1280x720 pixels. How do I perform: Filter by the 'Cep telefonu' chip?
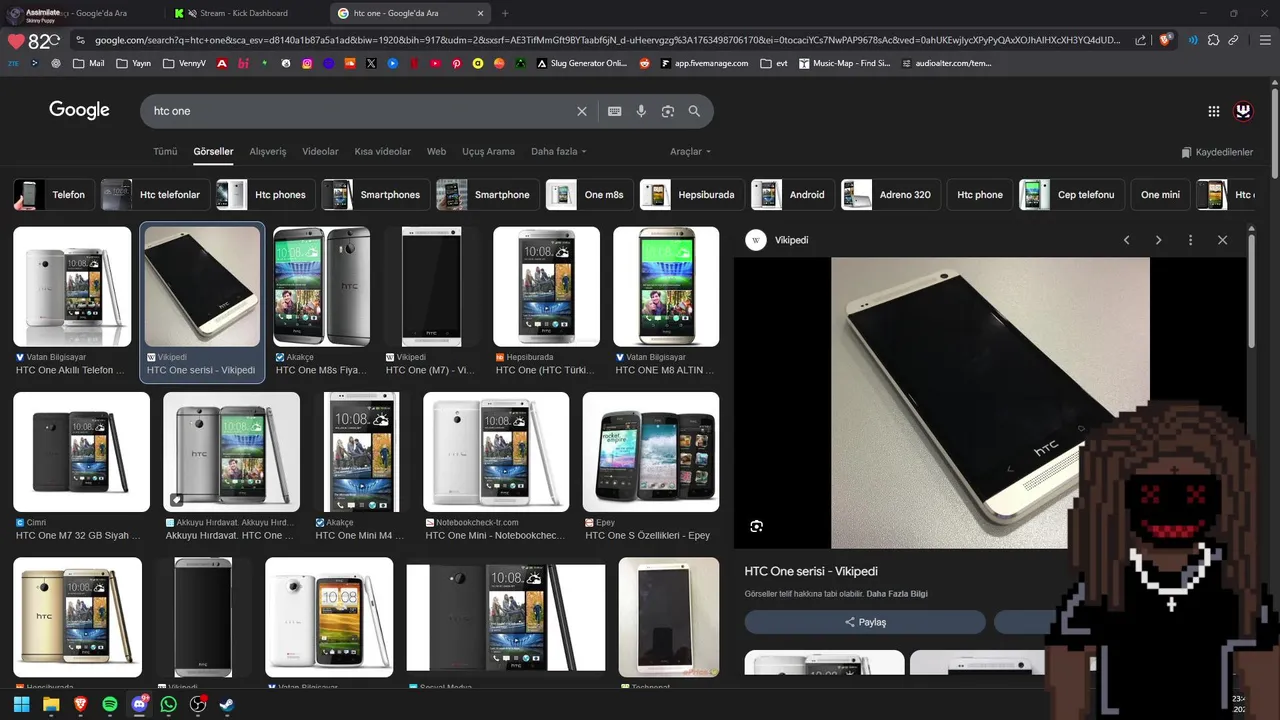1072,195
